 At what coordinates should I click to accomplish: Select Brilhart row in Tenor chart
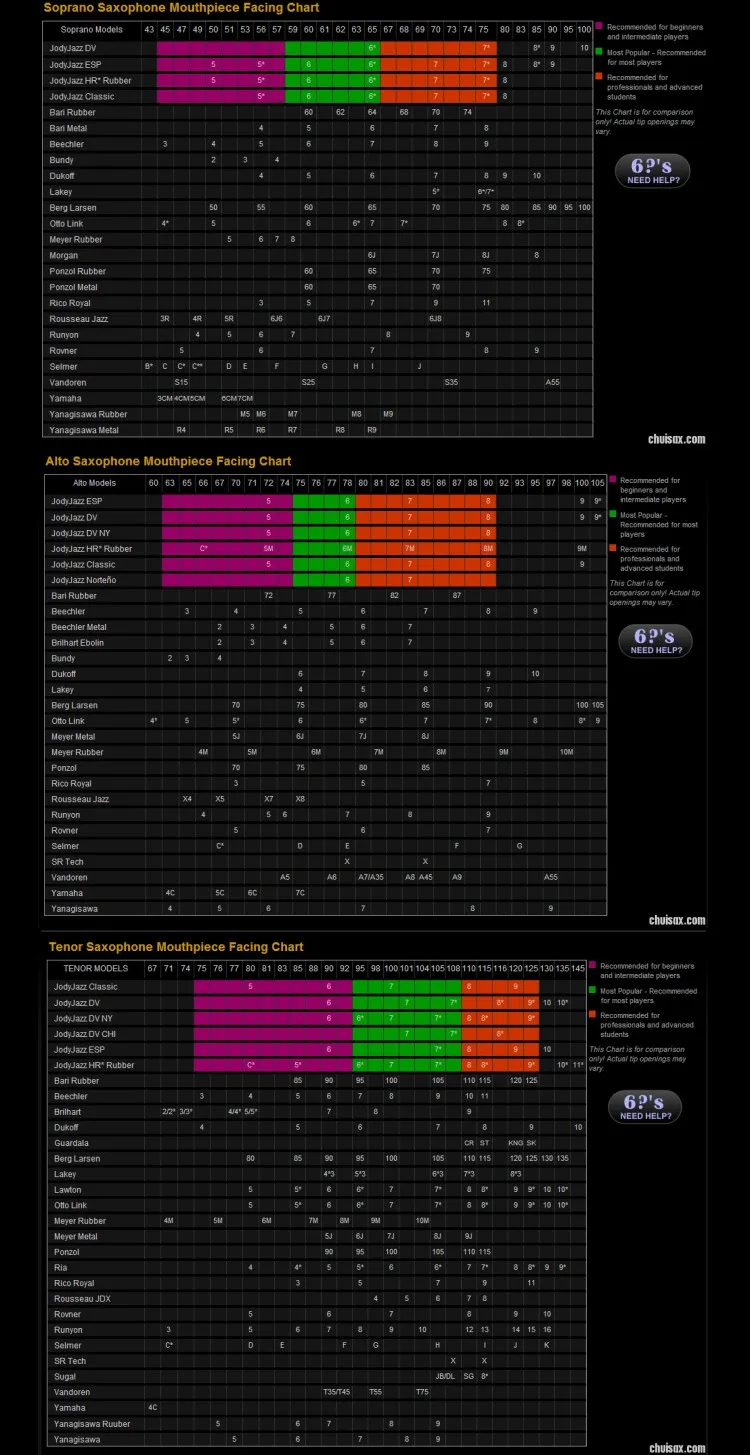[x=318, y=1112]
